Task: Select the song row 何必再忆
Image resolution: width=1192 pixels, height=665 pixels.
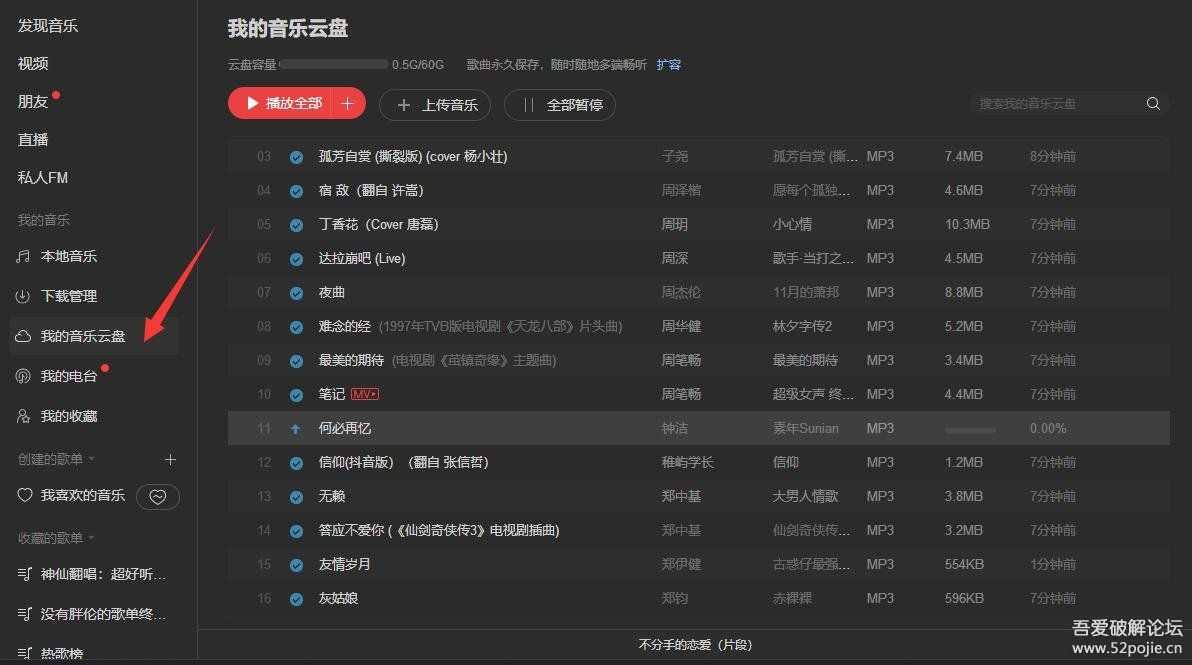Action: (x=699, y=429)
